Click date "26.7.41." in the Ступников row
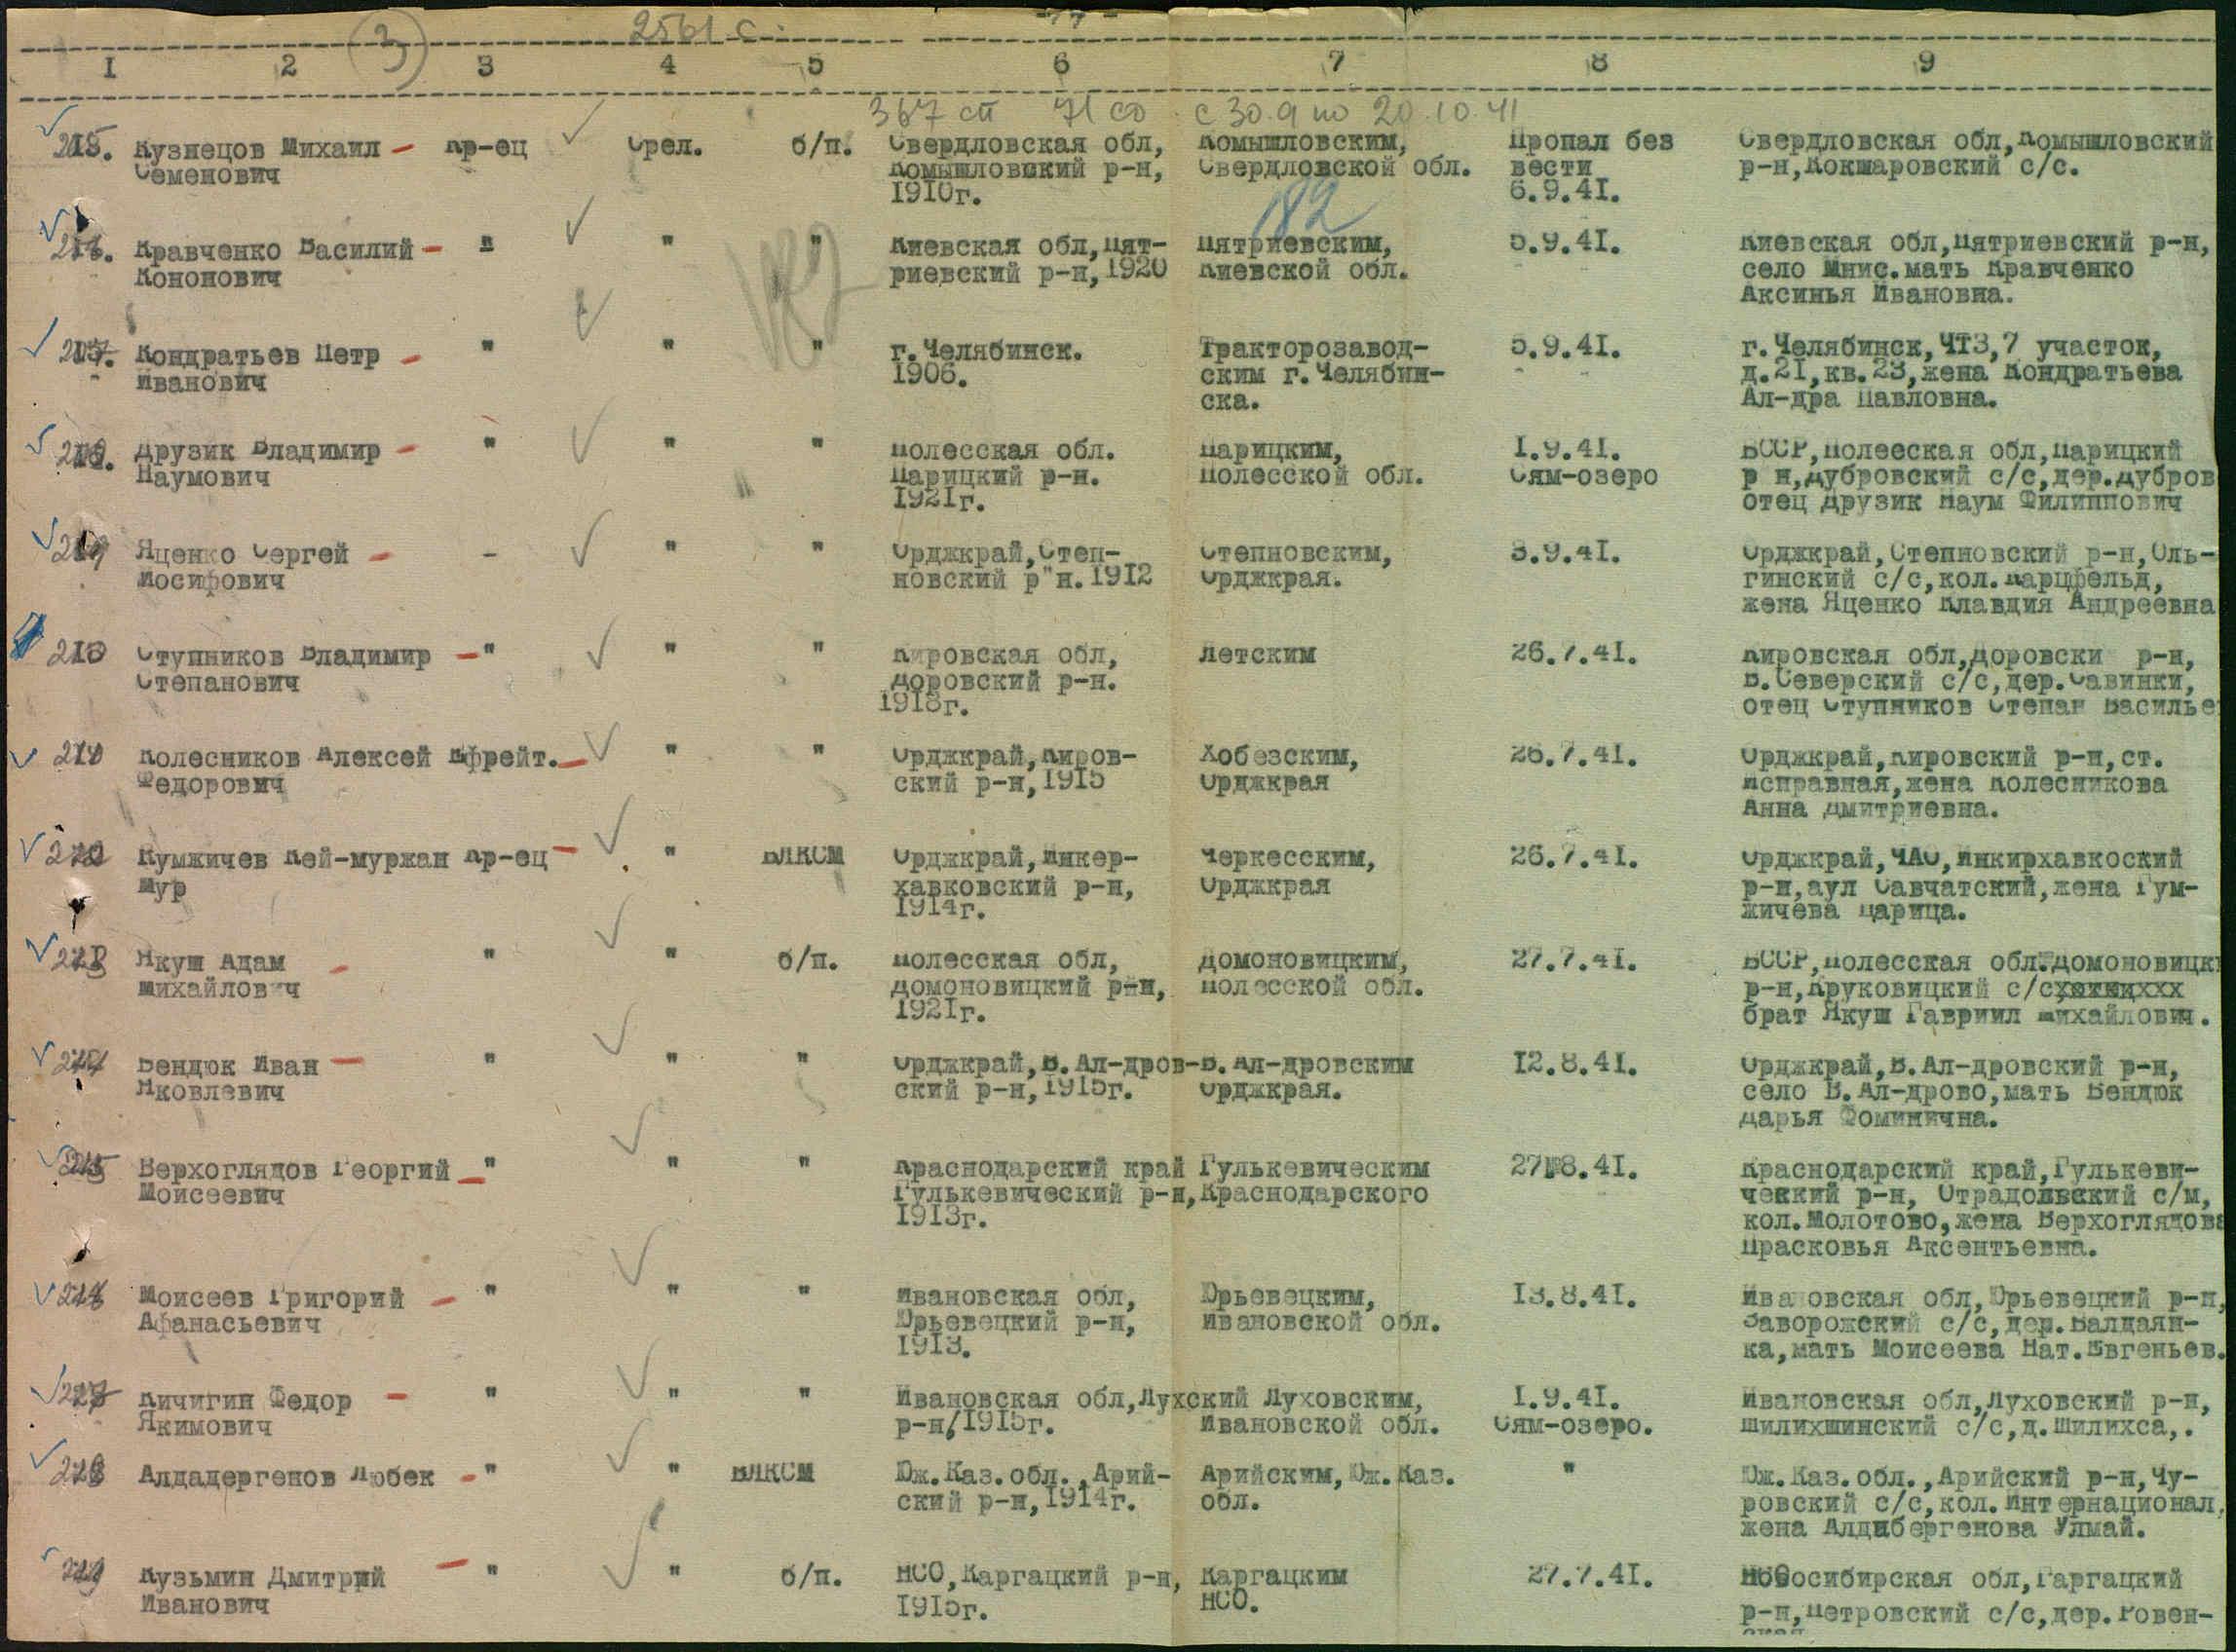 pyautogui.click(x=1573, y=656)
